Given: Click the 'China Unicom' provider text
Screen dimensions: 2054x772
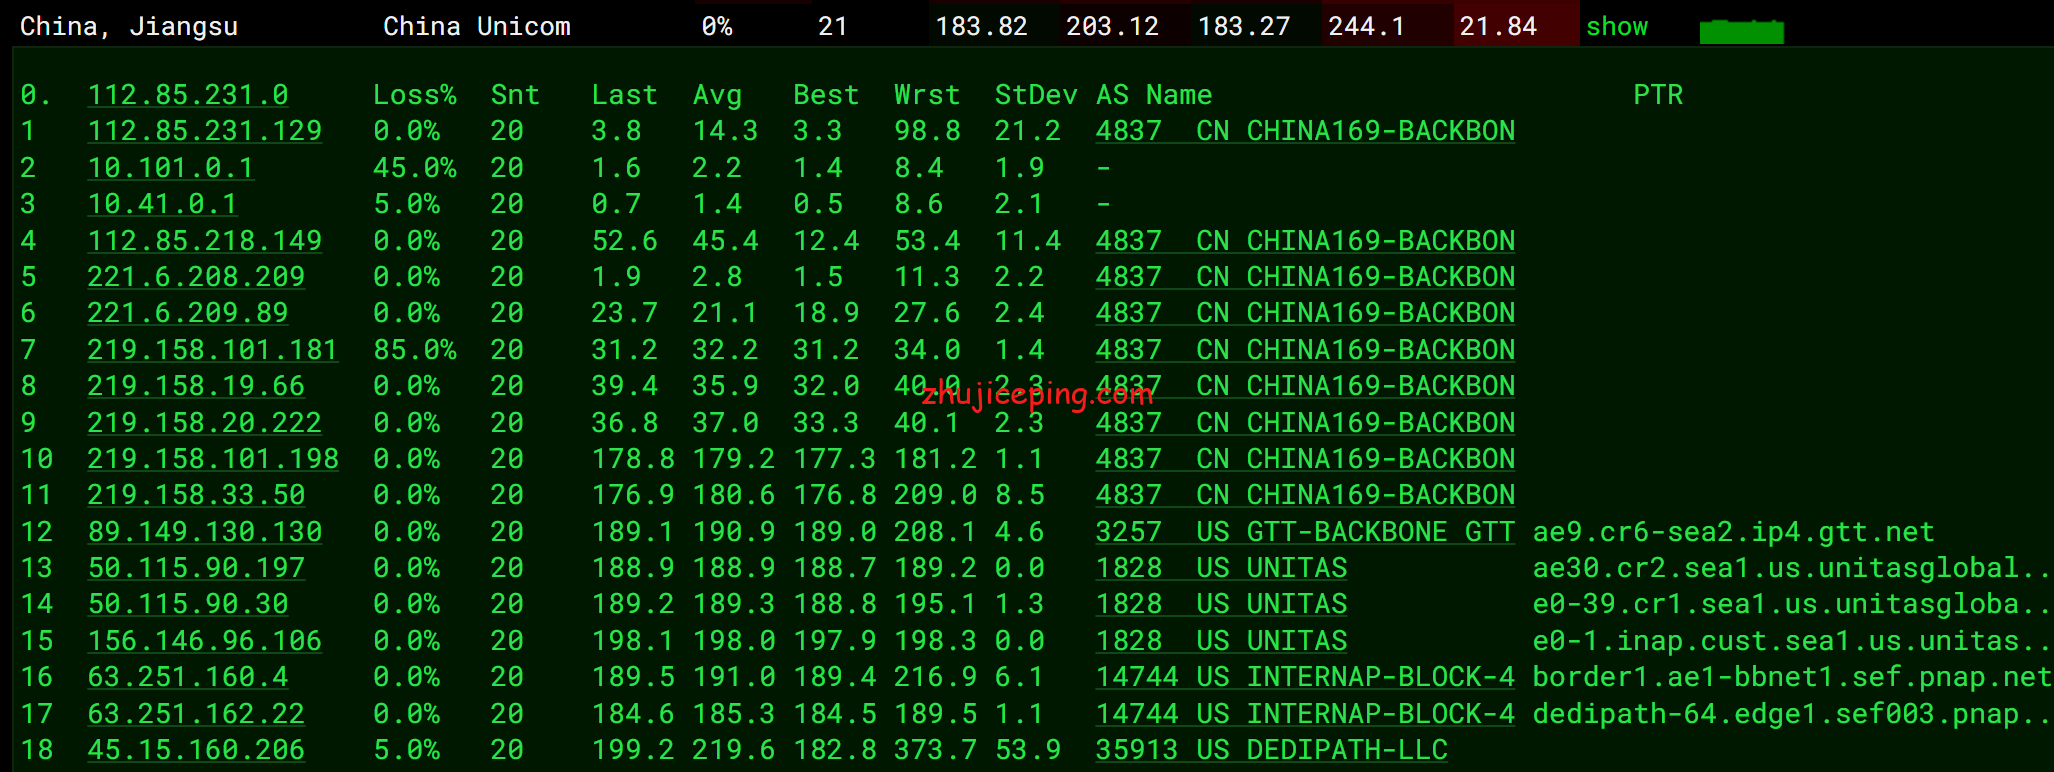Looking at the screenshot, I should click(x=477, y=26).
